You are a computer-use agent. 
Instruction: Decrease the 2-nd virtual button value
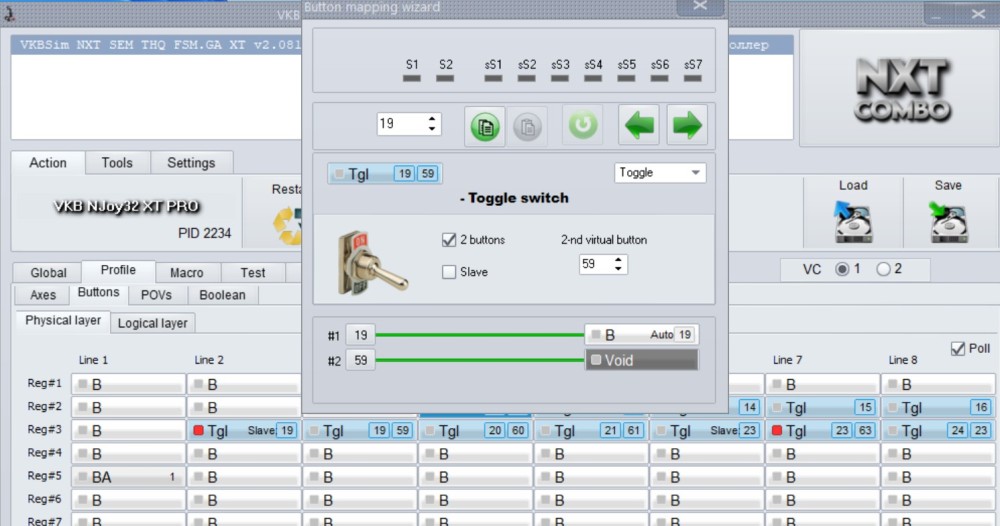click(x=618, y=269)
